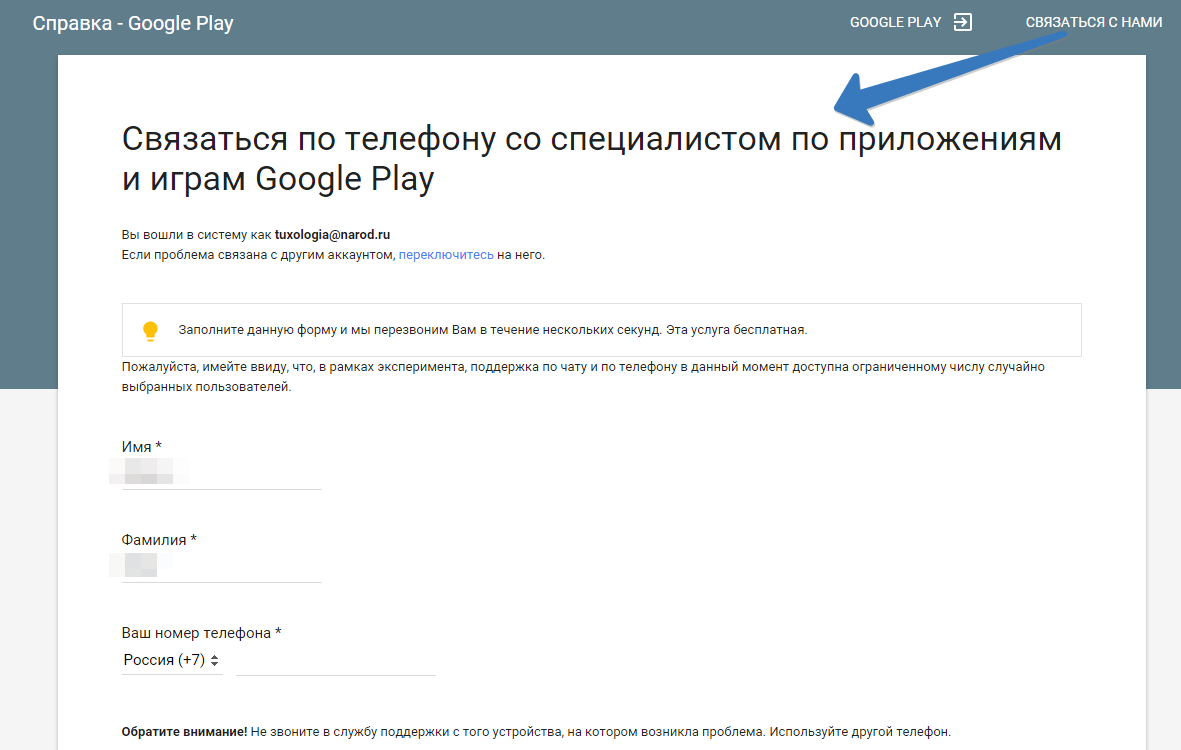
Task: Click the email tuxologia@narod.ru text
Action: (332, 235)
